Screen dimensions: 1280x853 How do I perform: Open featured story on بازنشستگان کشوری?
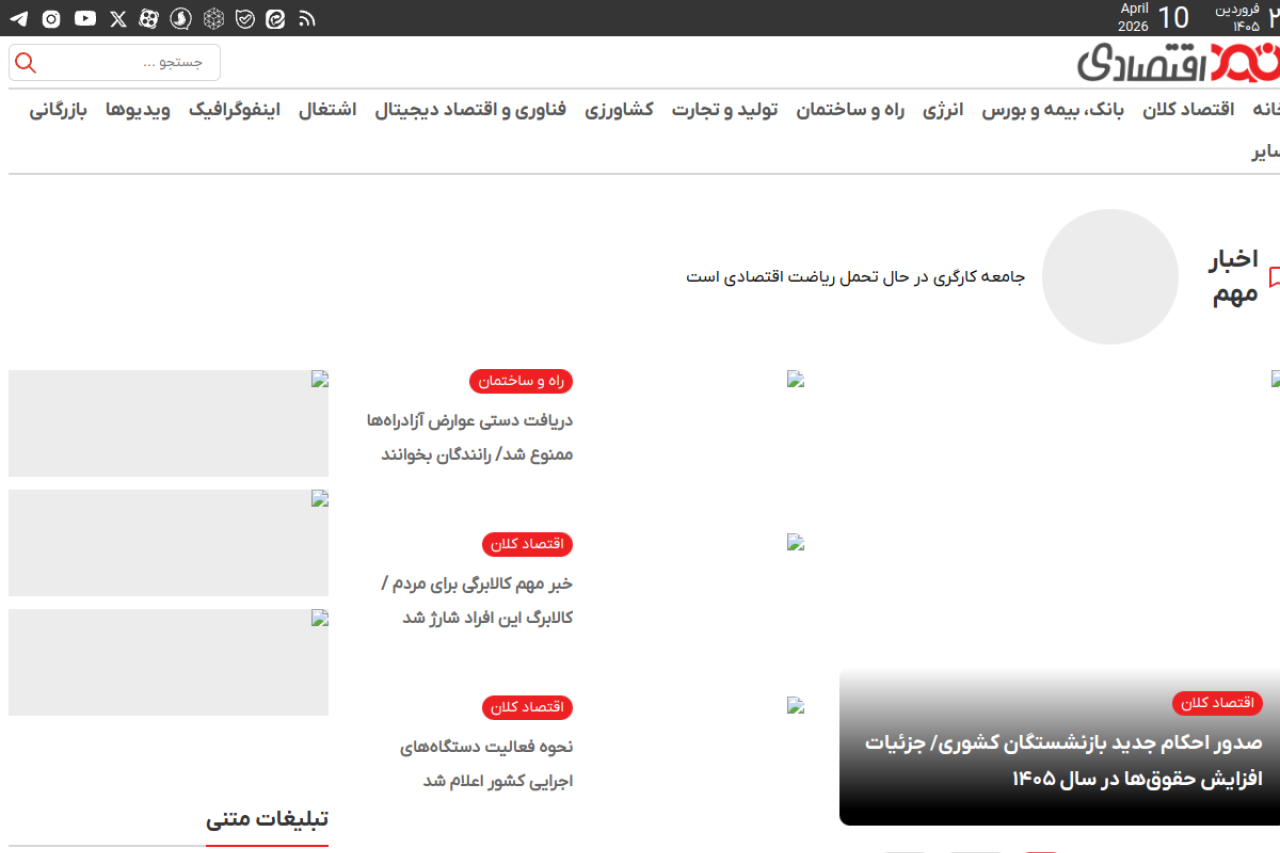[1063, 760]
